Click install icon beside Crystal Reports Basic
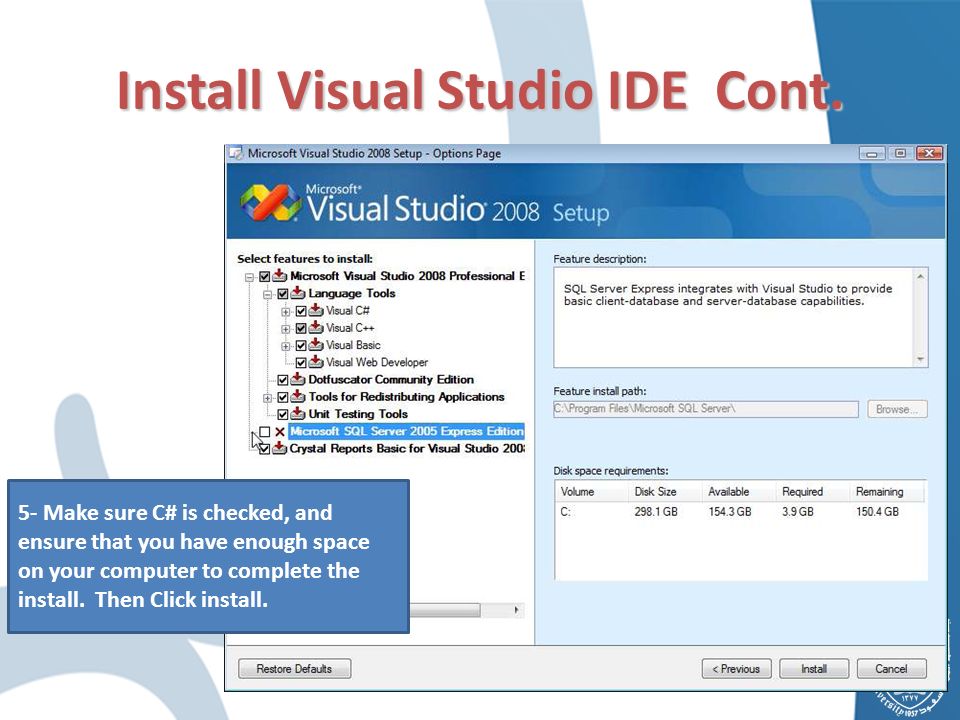Image resolution: width=960 pixels, height=720 pixels. click(x=279, y=449)
